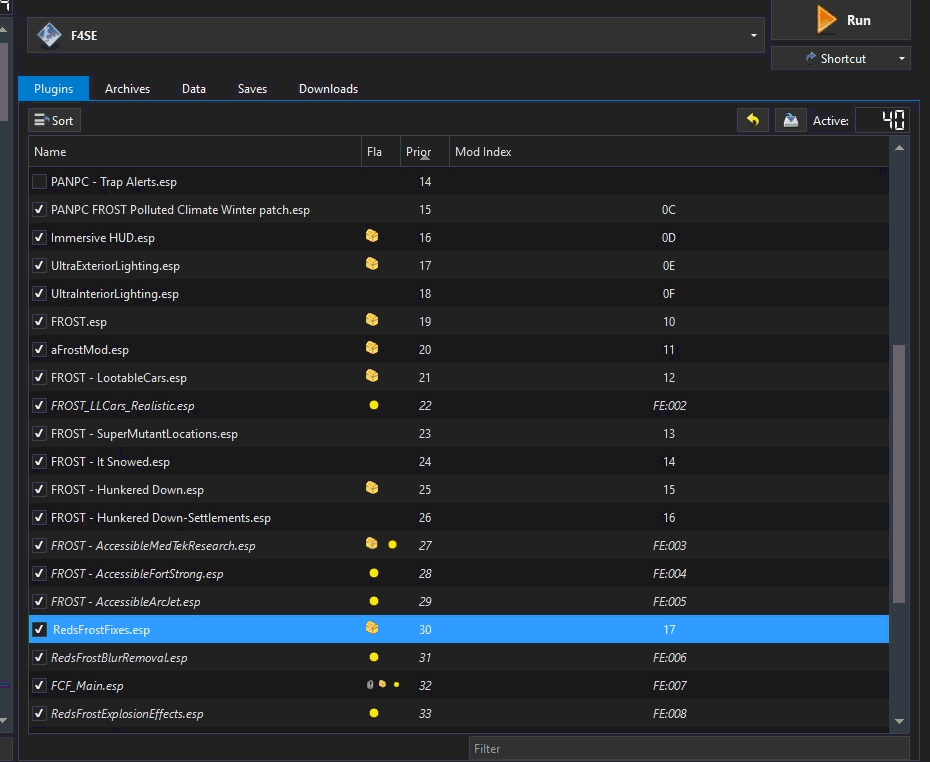Click the F4SE executable icon
This screenshot has width=930, height=762.
tap(49, 36)
